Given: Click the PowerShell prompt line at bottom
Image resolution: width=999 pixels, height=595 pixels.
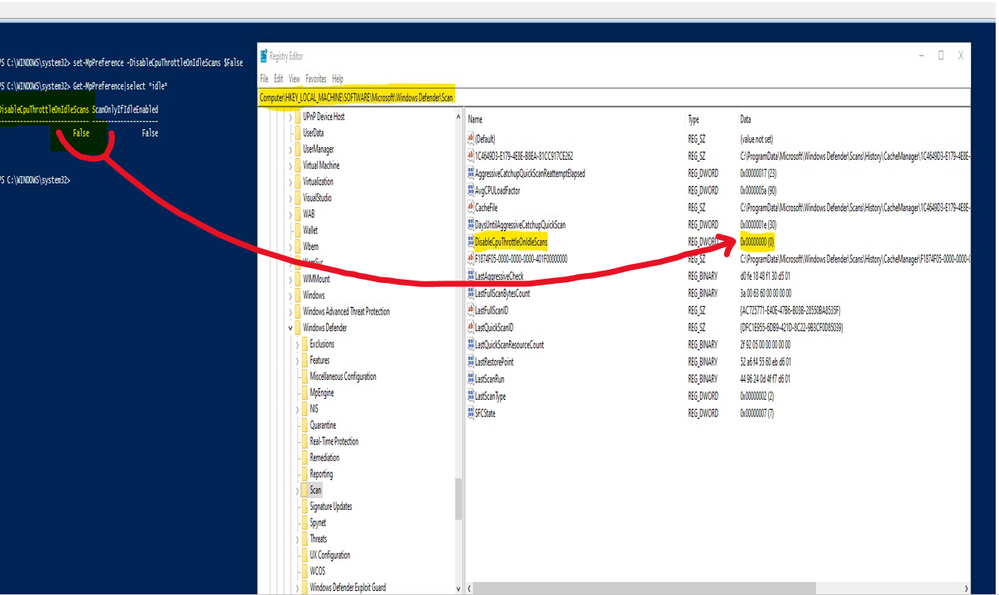Looking at the screenshot, I should [35, 180].
